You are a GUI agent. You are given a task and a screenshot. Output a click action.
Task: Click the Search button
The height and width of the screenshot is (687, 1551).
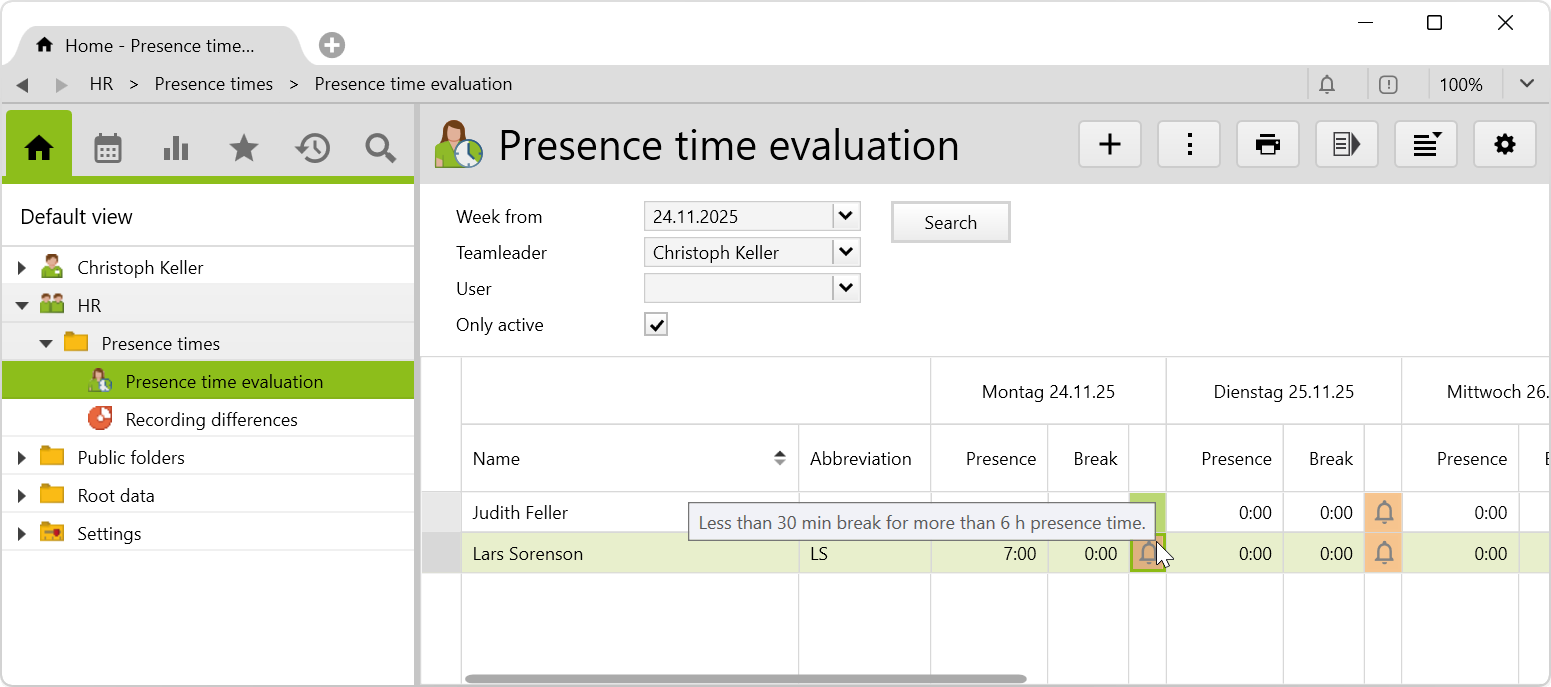pyautogui.click(x=950, y=222)
